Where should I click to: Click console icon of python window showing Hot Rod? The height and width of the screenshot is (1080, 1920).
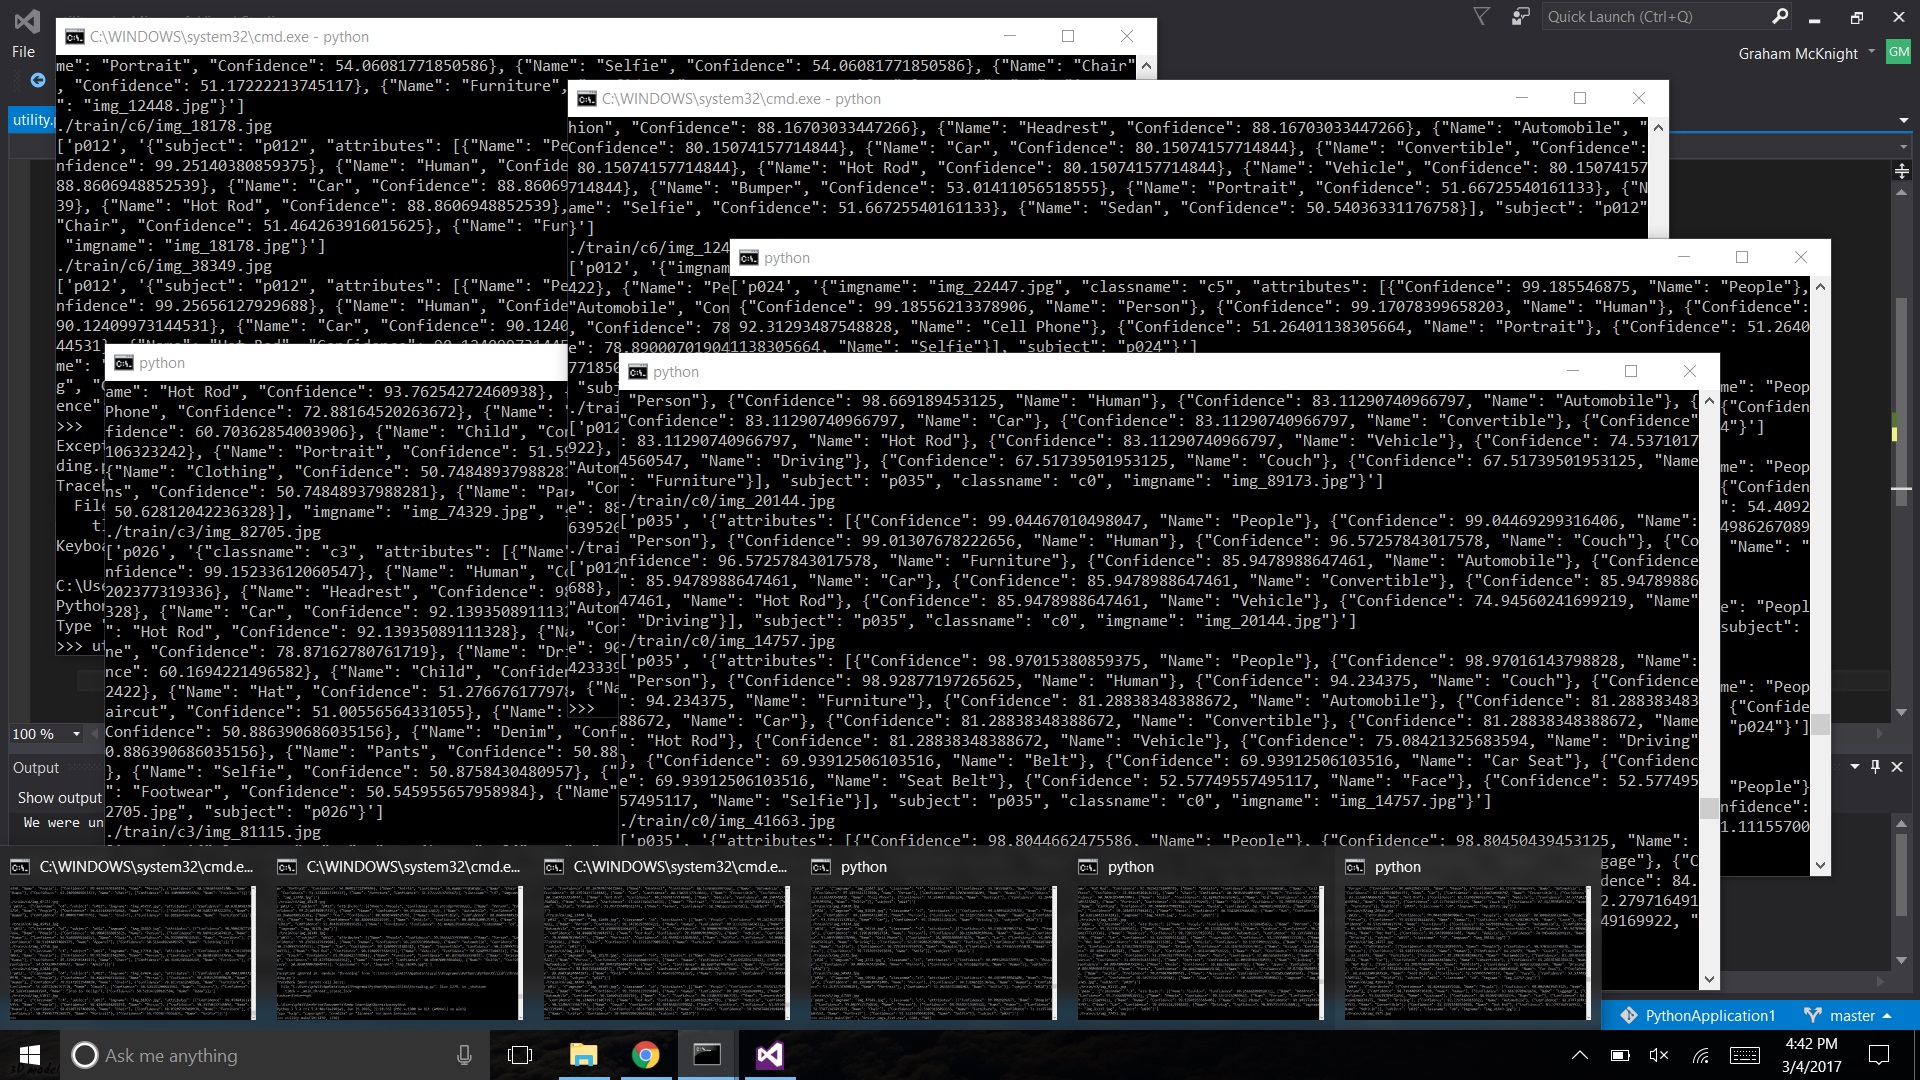pyautogui.click(x=124, y=363)
